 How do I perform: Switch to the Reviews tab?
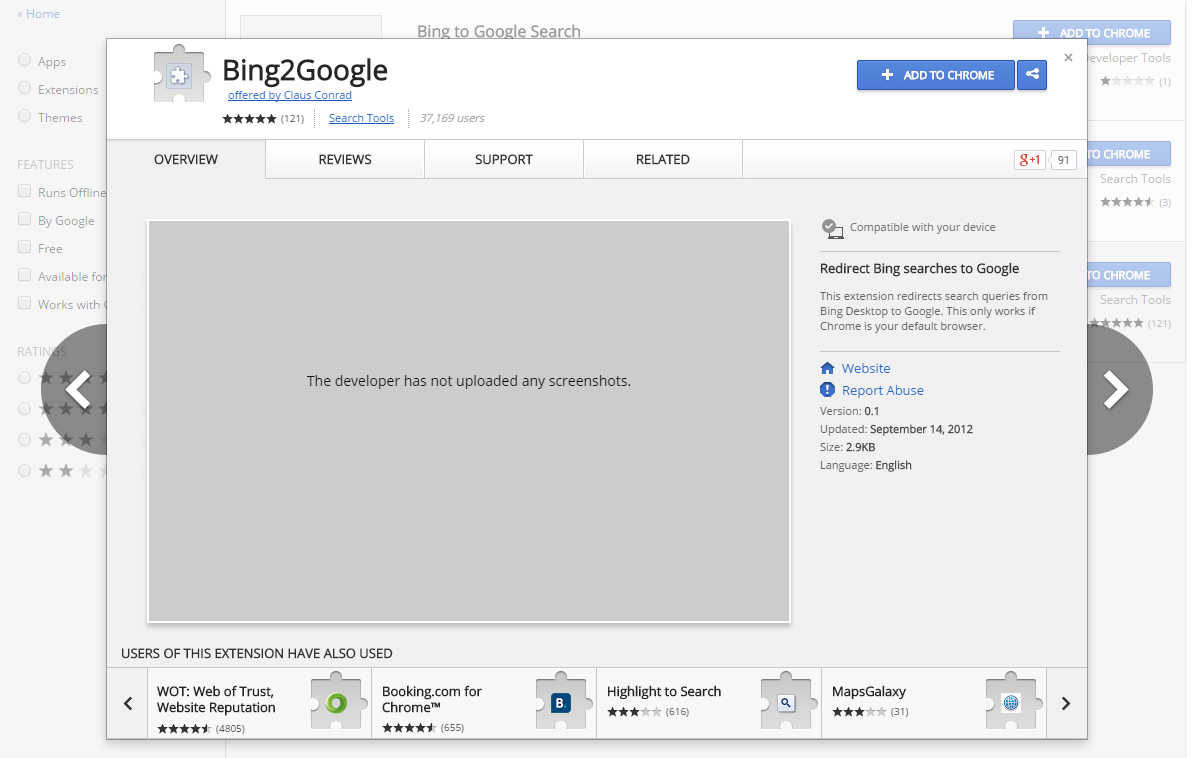pos(345,159)
